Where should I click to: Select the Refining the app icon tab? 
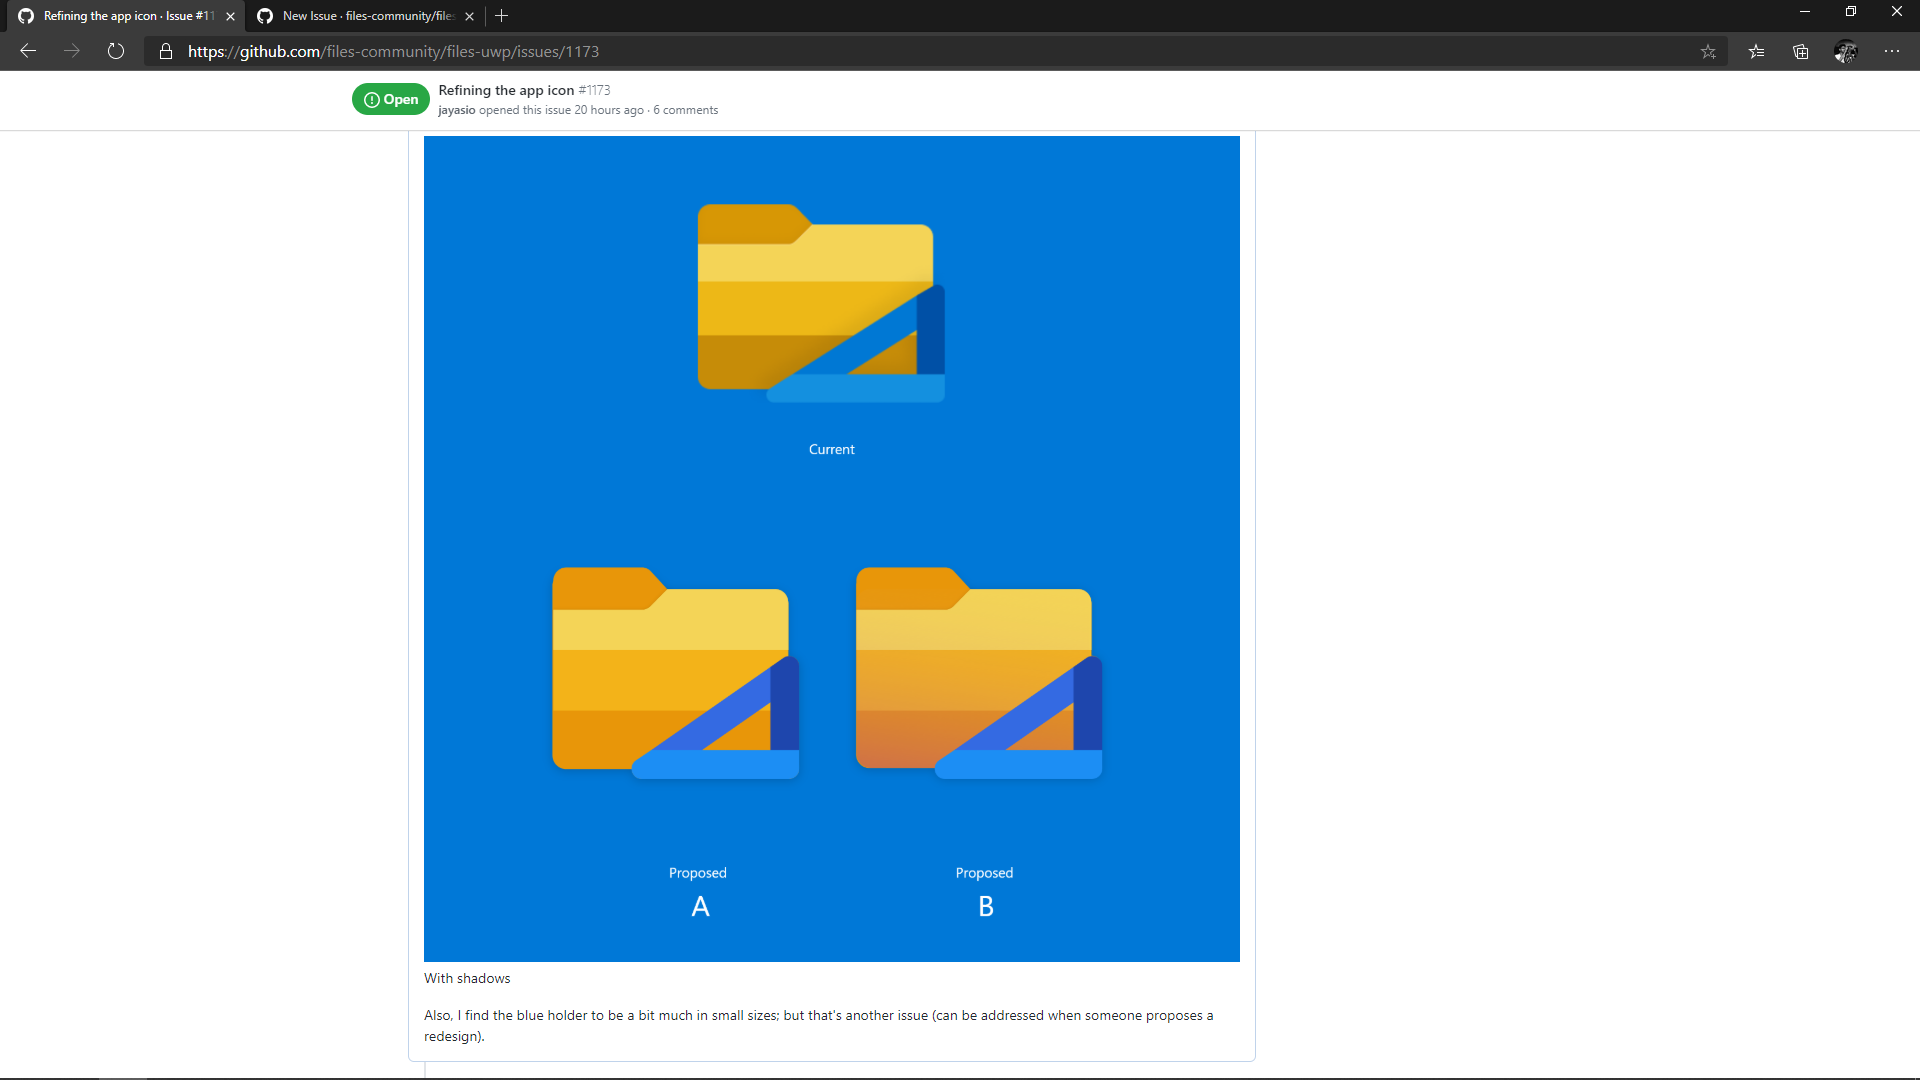click(125, 16)
